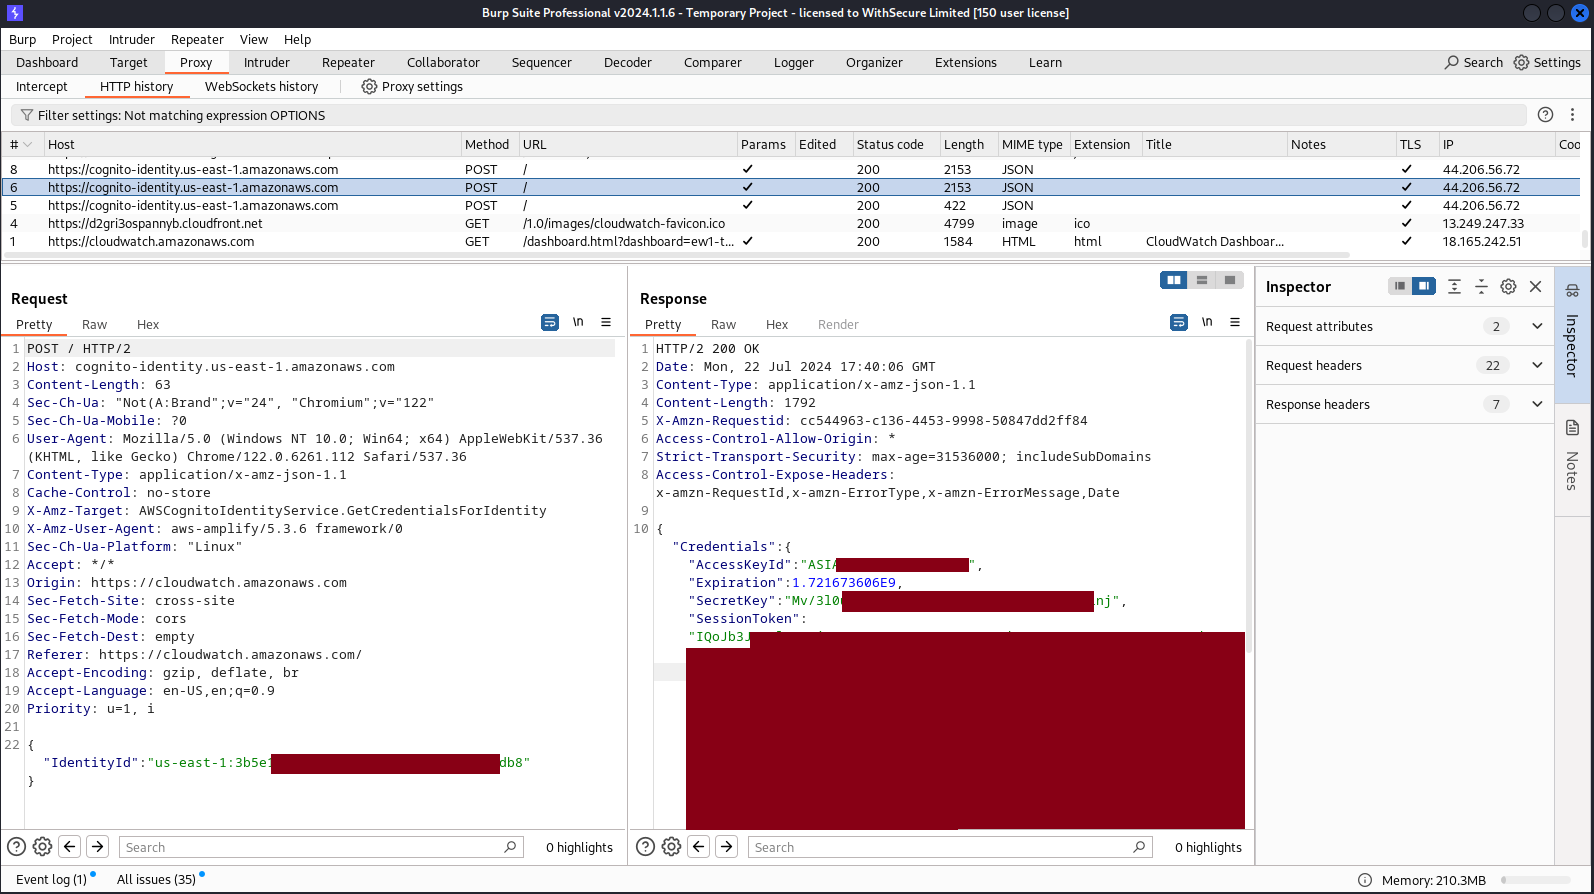
Task: Open the Decoder tab
Action: pyautogui.click(x=628, y=62)
